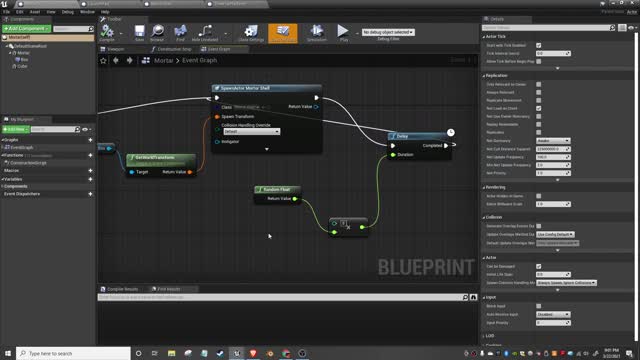Open Collision Handling Override dropdown on SpawnActor node
This screenshot has height=360, width=640.
[251, 132]
